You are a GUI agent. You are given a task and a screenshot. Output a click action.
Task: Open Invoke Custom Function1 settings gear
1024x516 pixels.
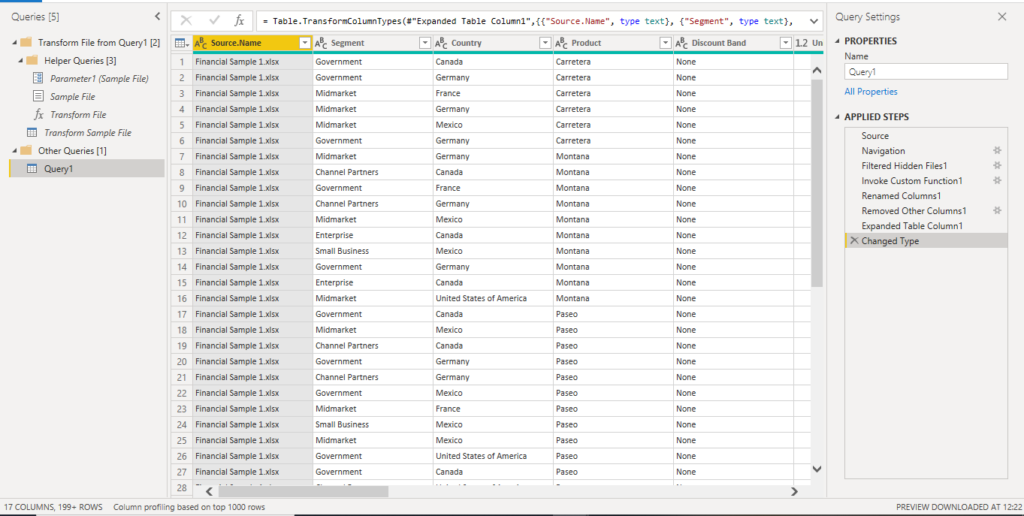coord(997,181)
